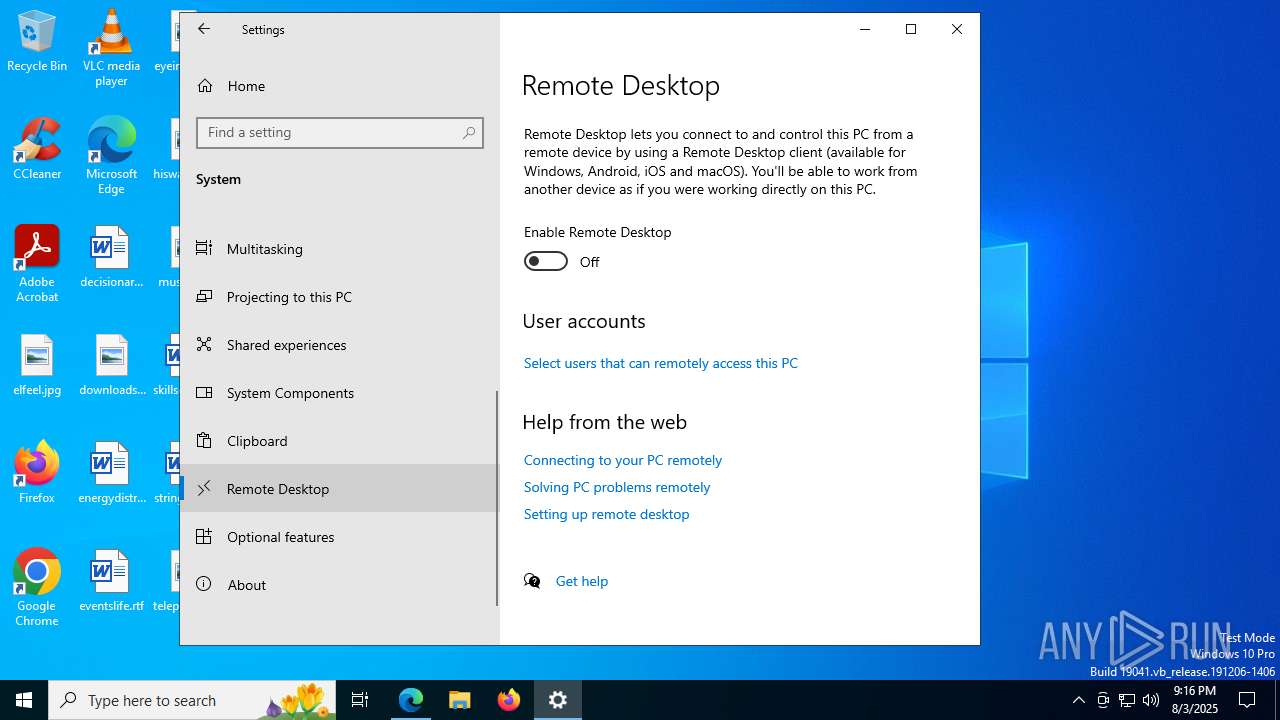Maximize the Settings window

911,29
